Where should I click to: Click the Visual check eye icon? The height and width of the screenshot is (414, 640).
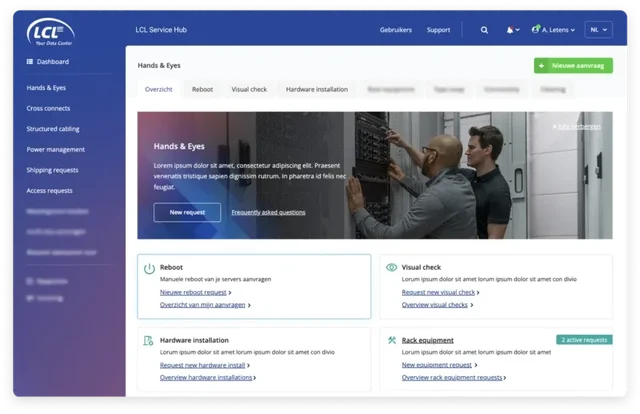pos(391,268)
